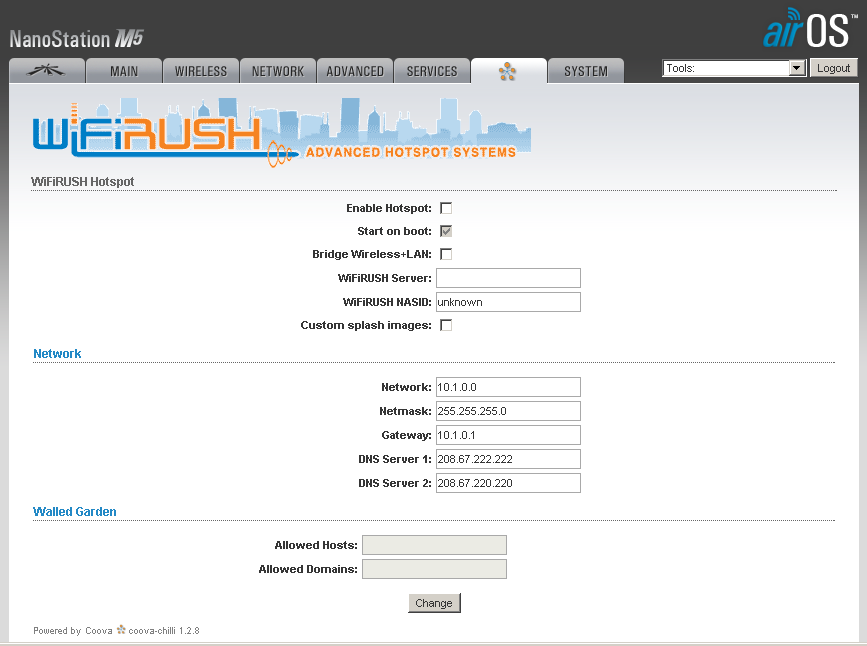Click the Allowed Domains field
This screenshot has height=646, width=867.
[434, 569]
